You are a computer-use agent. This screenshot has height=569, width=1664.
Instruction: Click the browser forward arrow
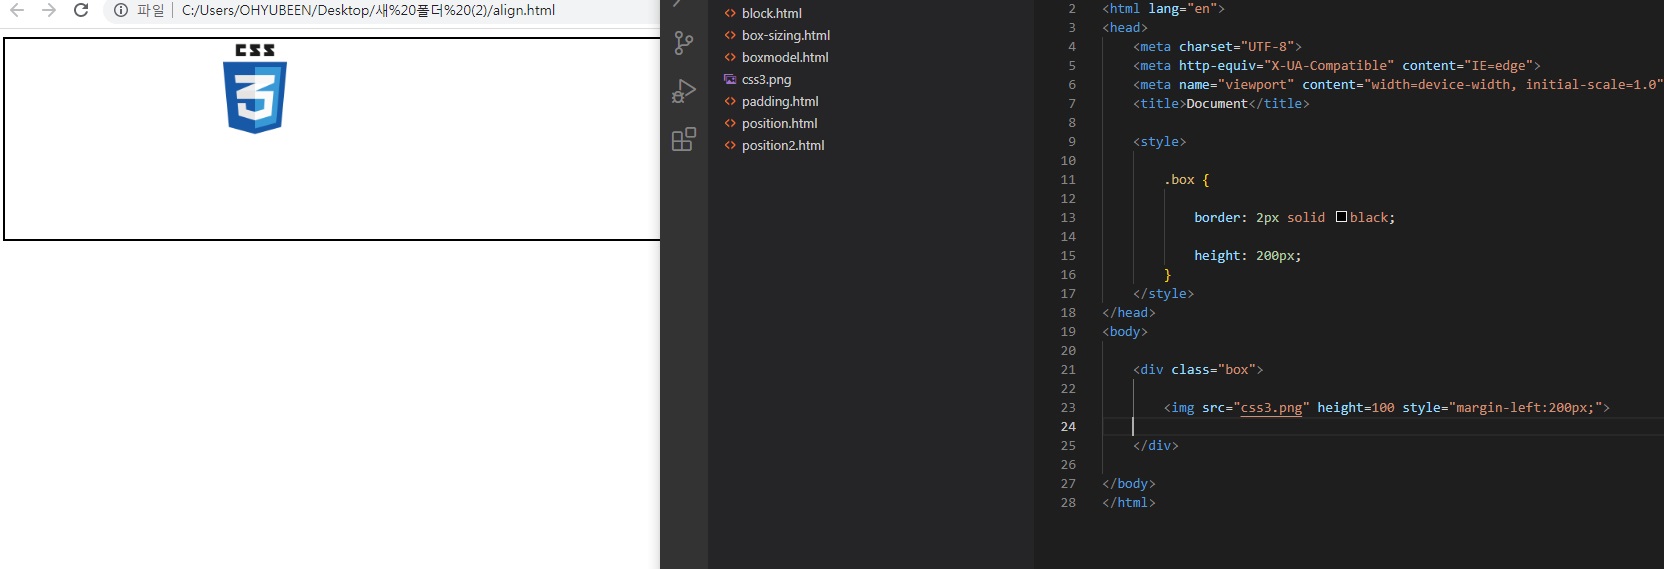(49, 10)
